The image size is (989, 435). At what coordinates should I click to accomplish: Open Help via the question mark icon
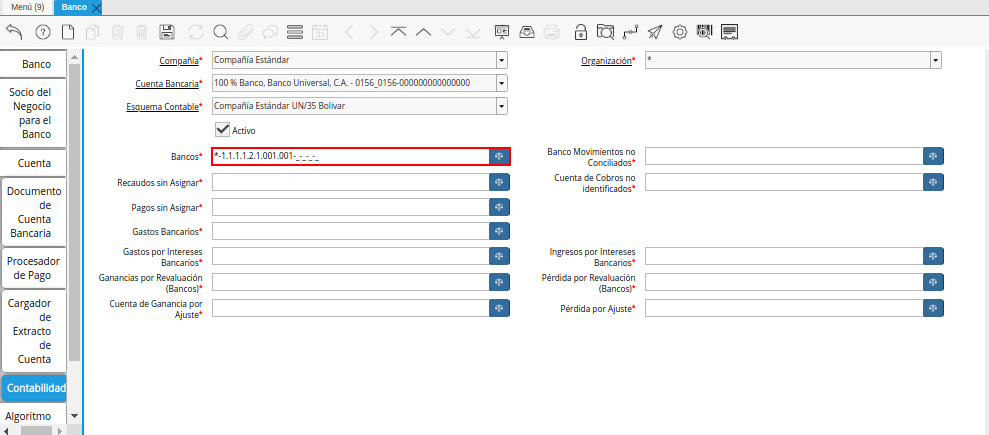click(42, 32)
